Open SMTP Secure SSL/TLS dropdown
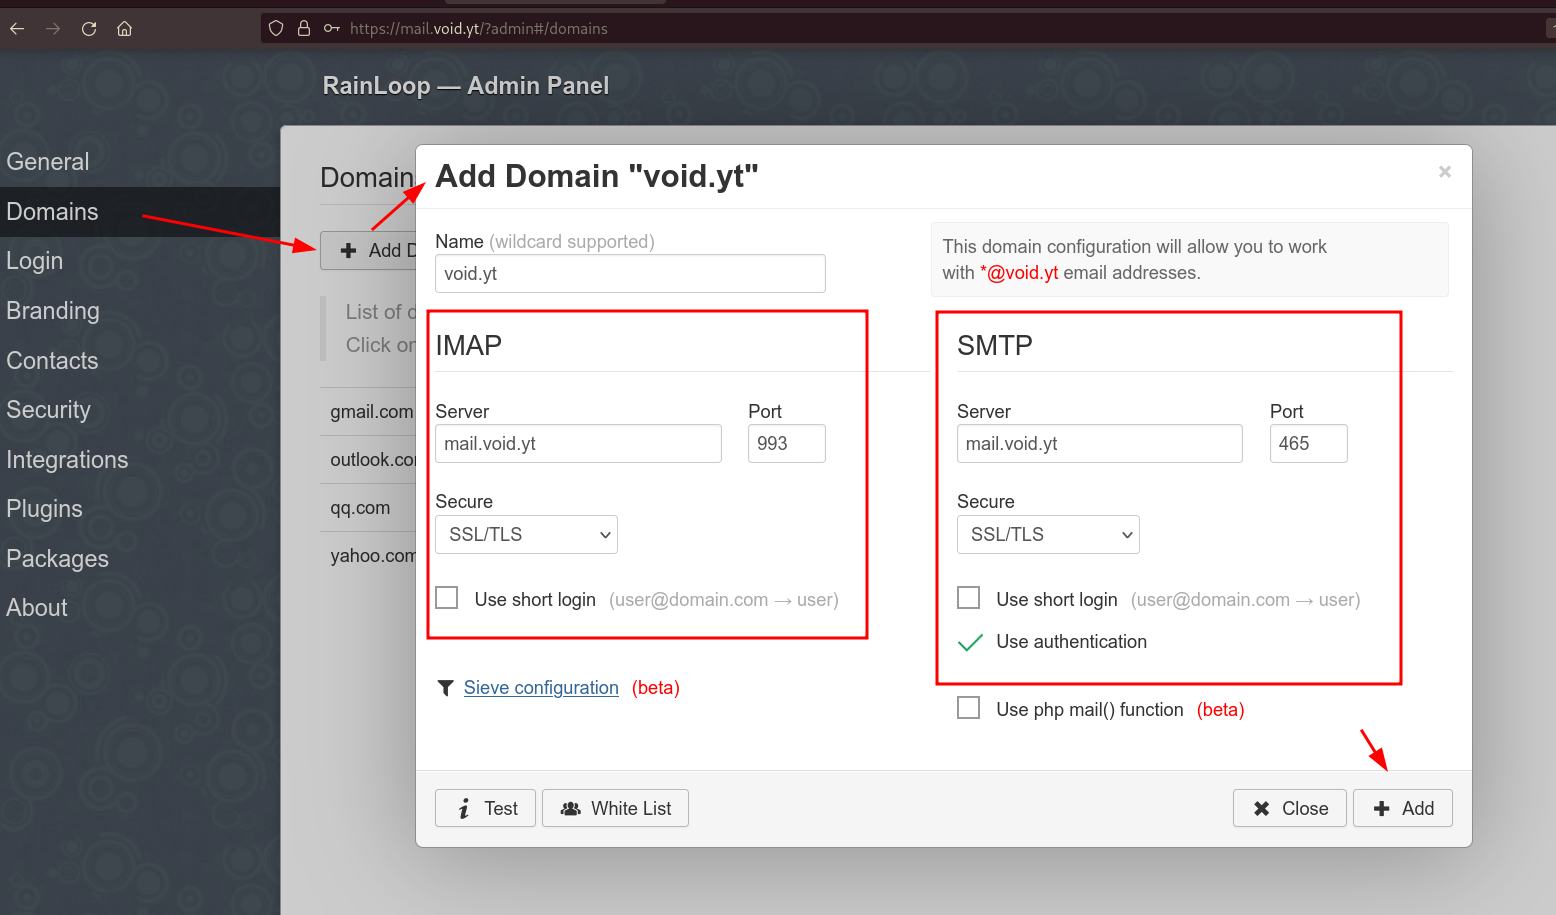The height and width of the screenshot is (915, 1556). [x=1048, y=535]
